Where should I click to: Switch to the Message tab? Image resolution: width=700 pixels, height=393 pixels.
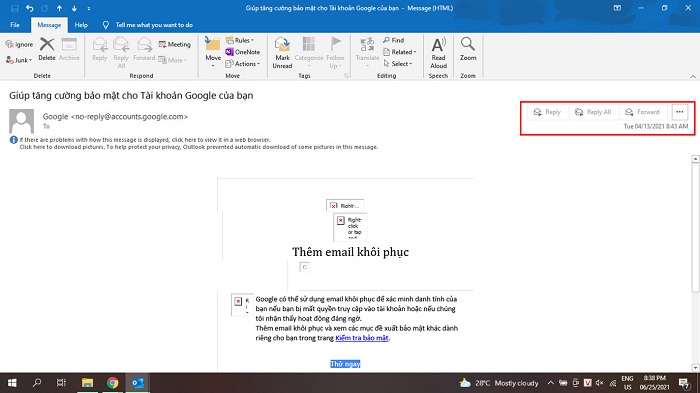click(49, 25)
